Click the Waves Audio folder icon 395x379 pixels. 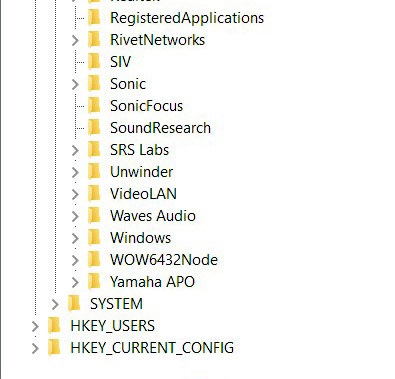tap(94, 215)
